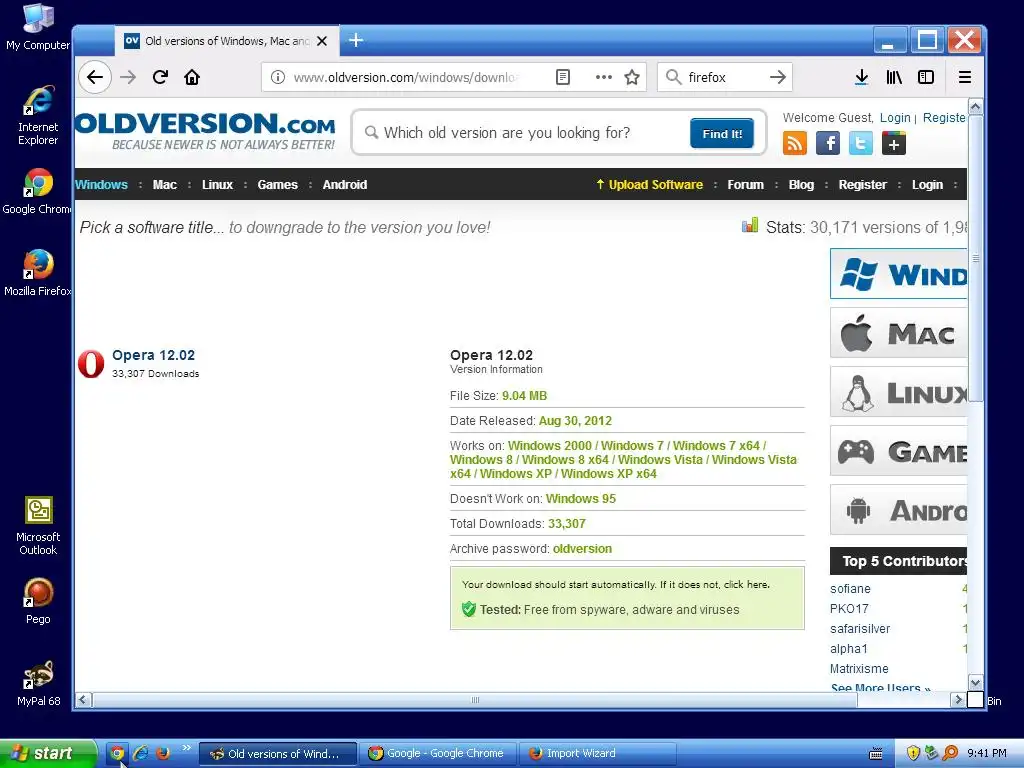Open a new browser tab
The width and height of the screenshot is (1024, 768).
pos(356,40)
